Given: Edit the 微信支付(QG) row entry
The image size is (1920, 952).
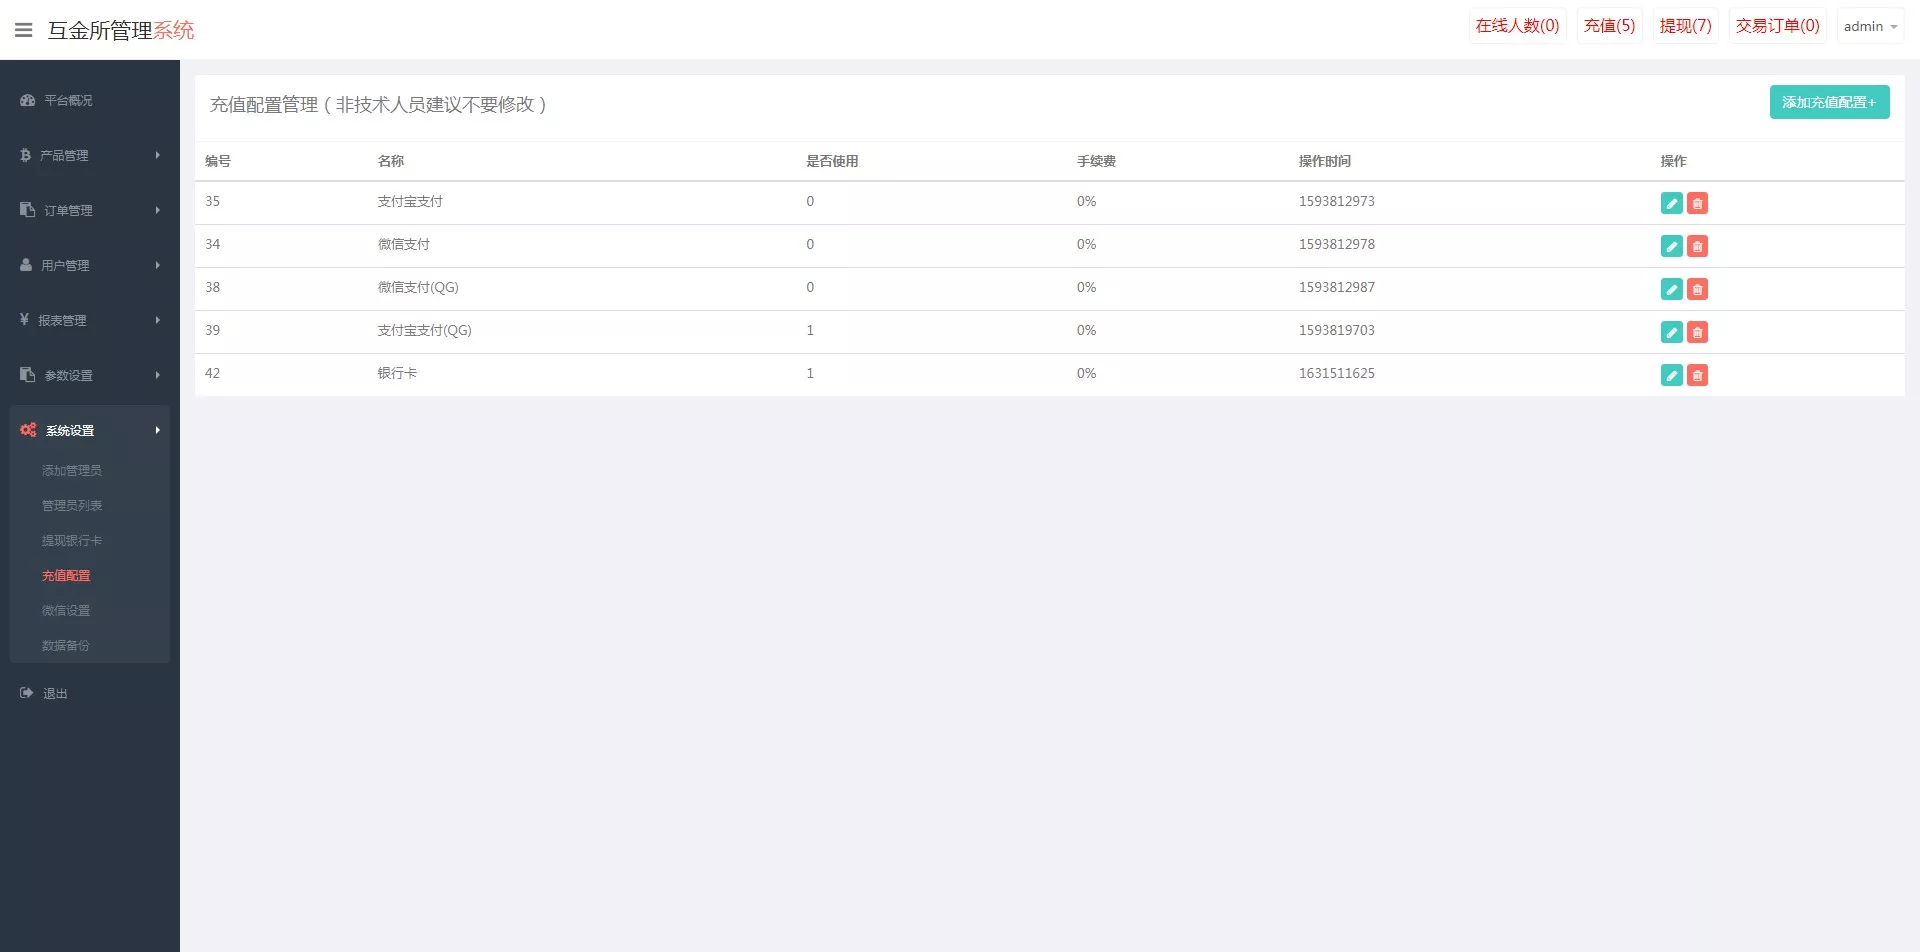Looking at the screenshot, I should 1671,289.
